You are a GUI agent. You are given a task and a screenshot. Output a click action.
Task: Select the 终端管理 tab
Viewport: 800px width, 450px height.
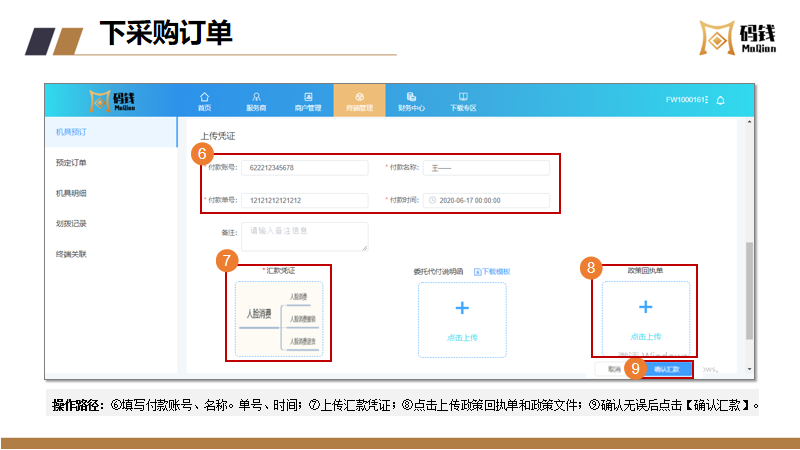click(359, 101)
